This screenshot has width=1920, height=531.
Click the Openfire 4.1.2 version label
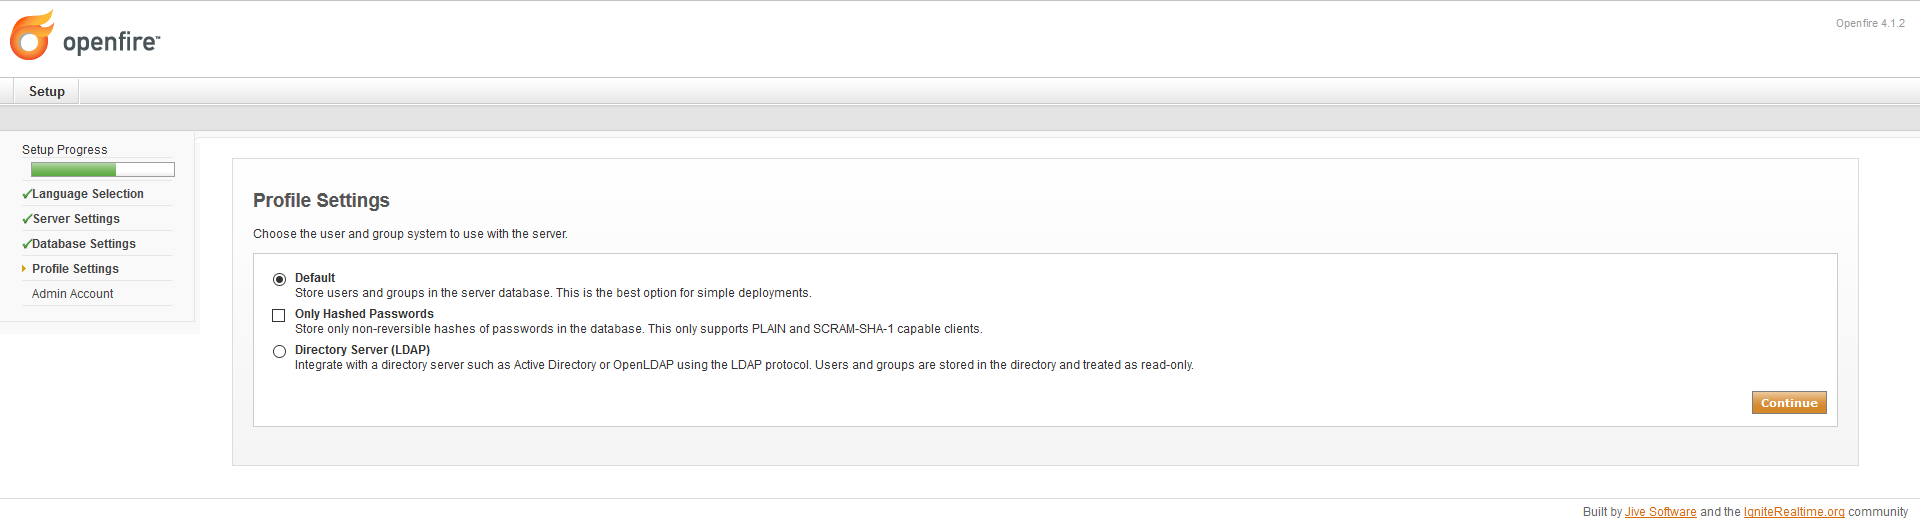coord(1870,23)
